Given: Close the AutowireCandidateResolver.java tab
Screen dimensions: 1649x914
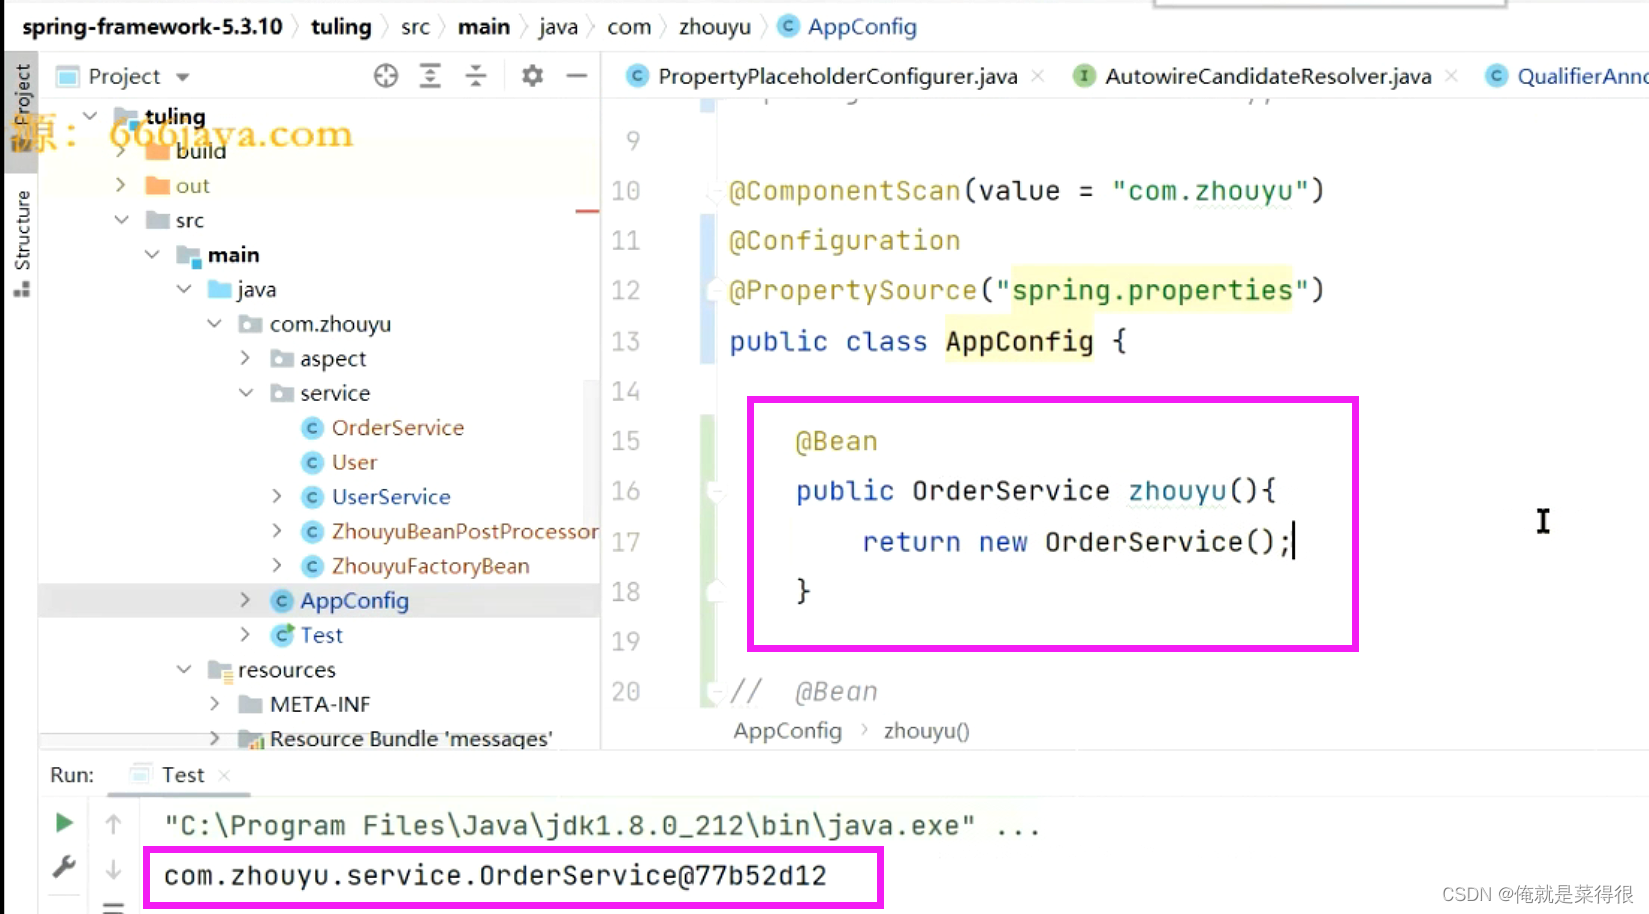Looking at the screenshot, I should point(1451,76).
